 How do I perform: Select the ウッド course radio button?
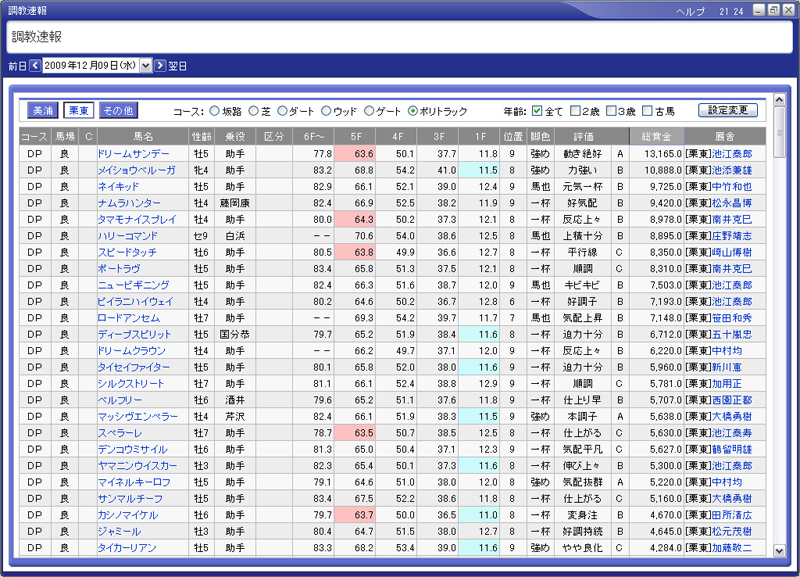pos(325,111)
